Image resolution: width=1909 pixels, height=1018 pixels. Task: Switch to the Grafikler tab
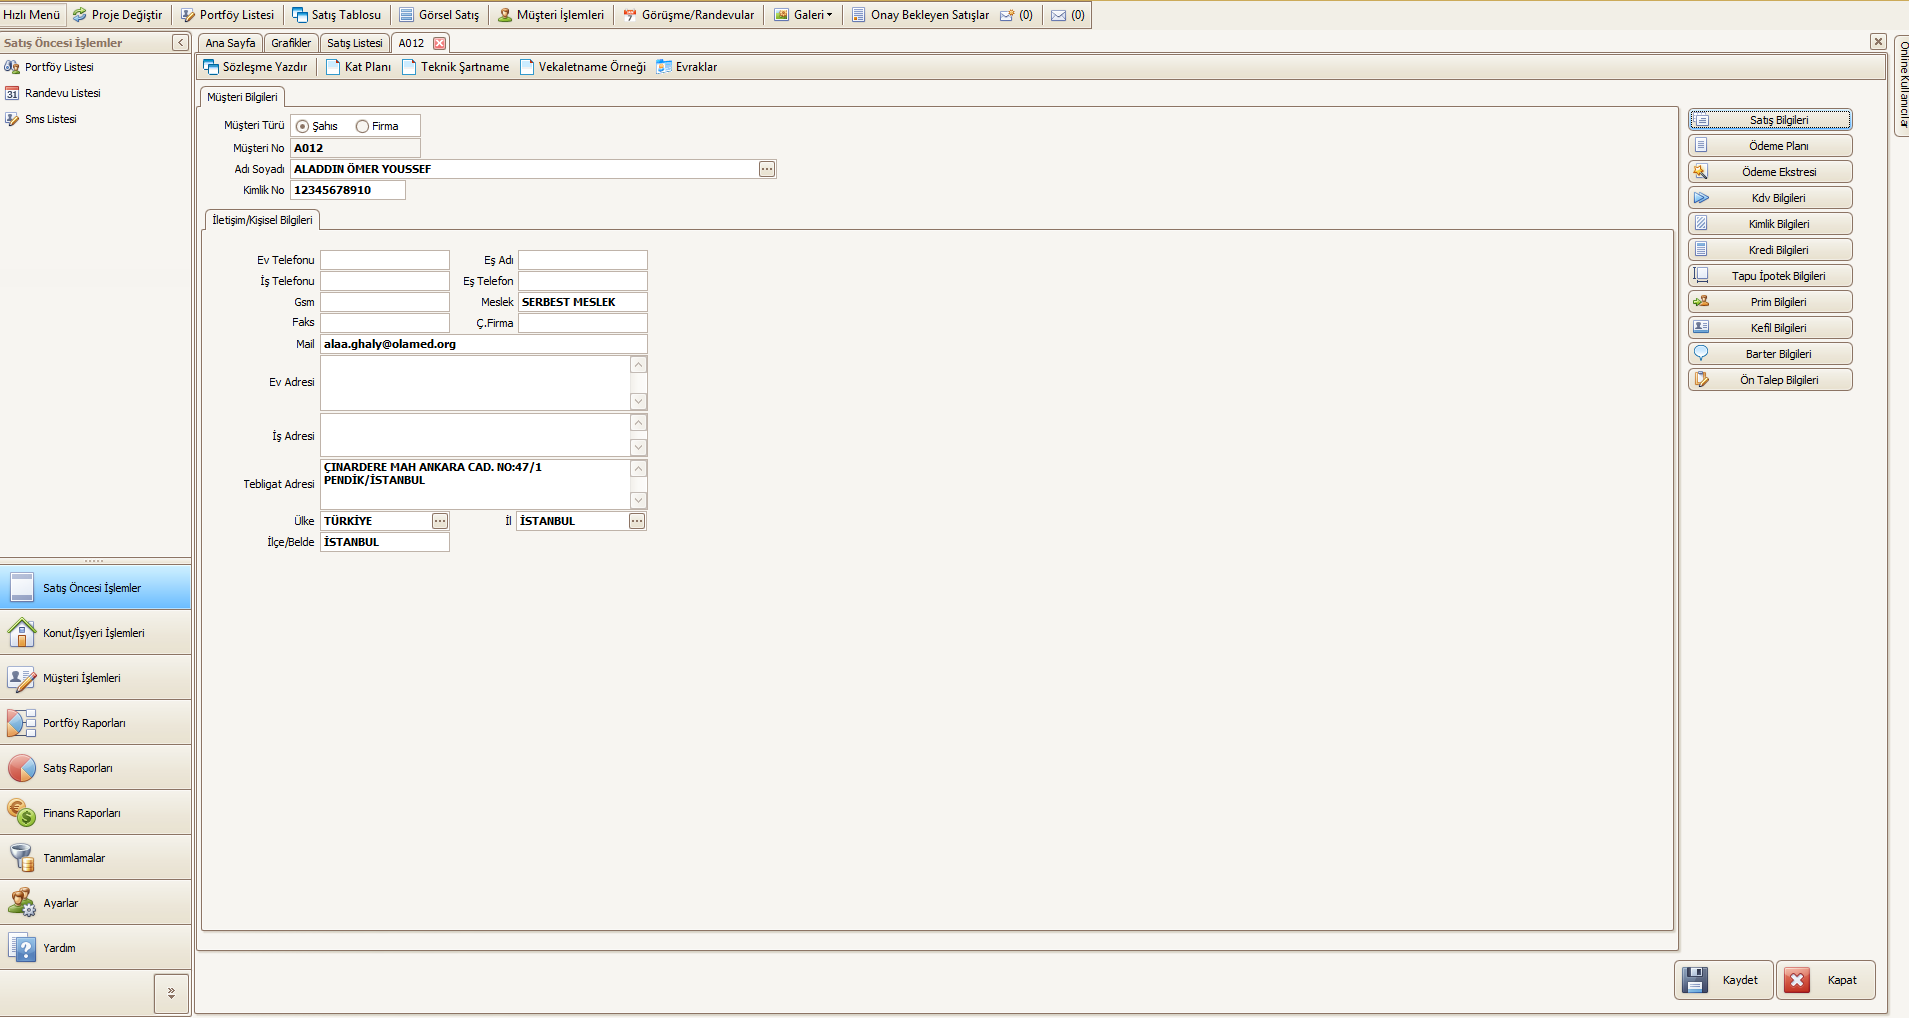[x=291, y=43]
